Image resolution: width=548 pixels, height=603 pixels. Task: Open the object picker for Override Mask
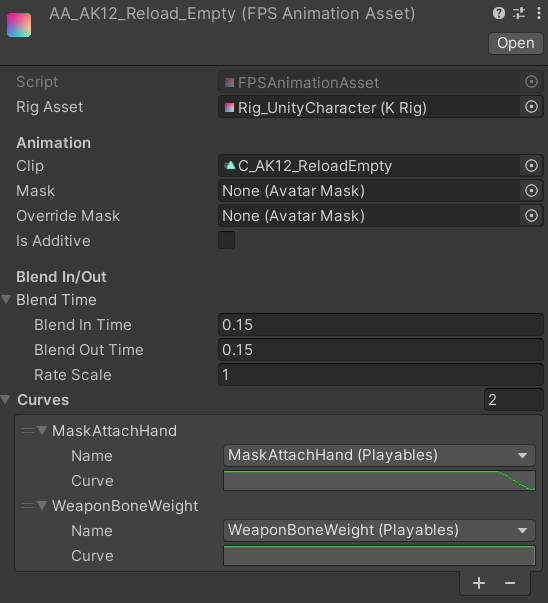point(531,216)
